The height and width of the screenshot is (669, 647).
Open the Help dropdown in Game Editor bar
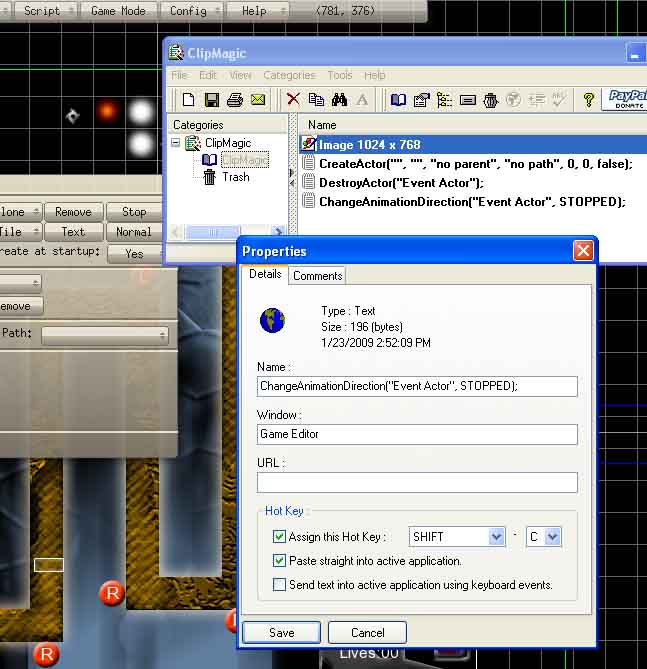tap(257, 11)
